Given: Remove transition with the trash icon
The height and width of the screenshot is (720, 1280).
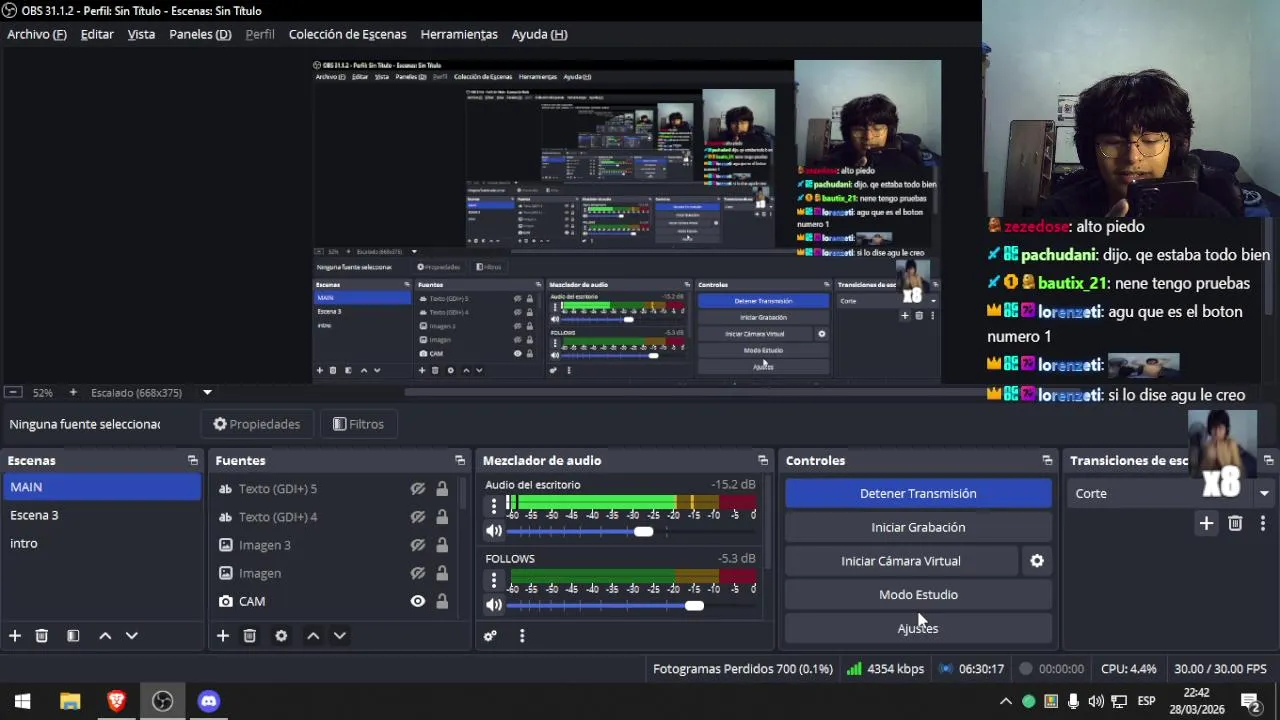Looking at the screenshot, I should (x=1235, y=523).
